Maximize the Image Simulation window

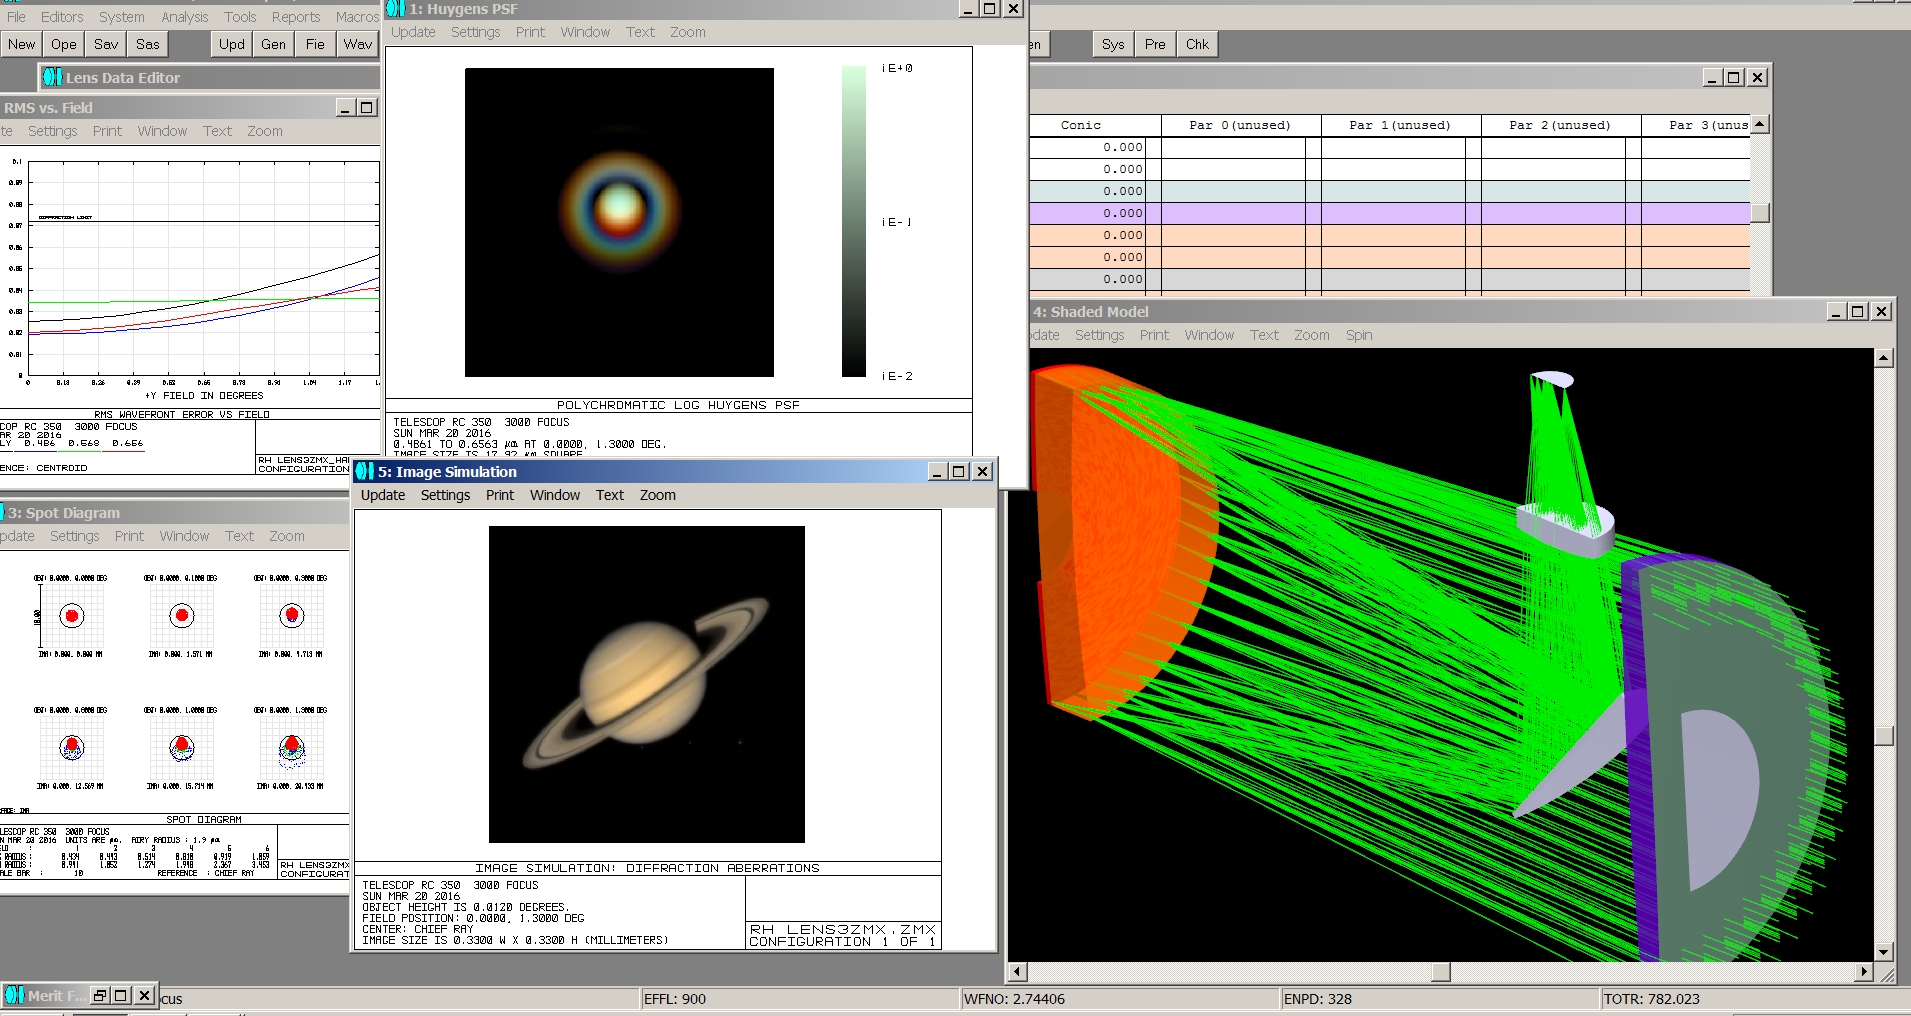(959, 471)
